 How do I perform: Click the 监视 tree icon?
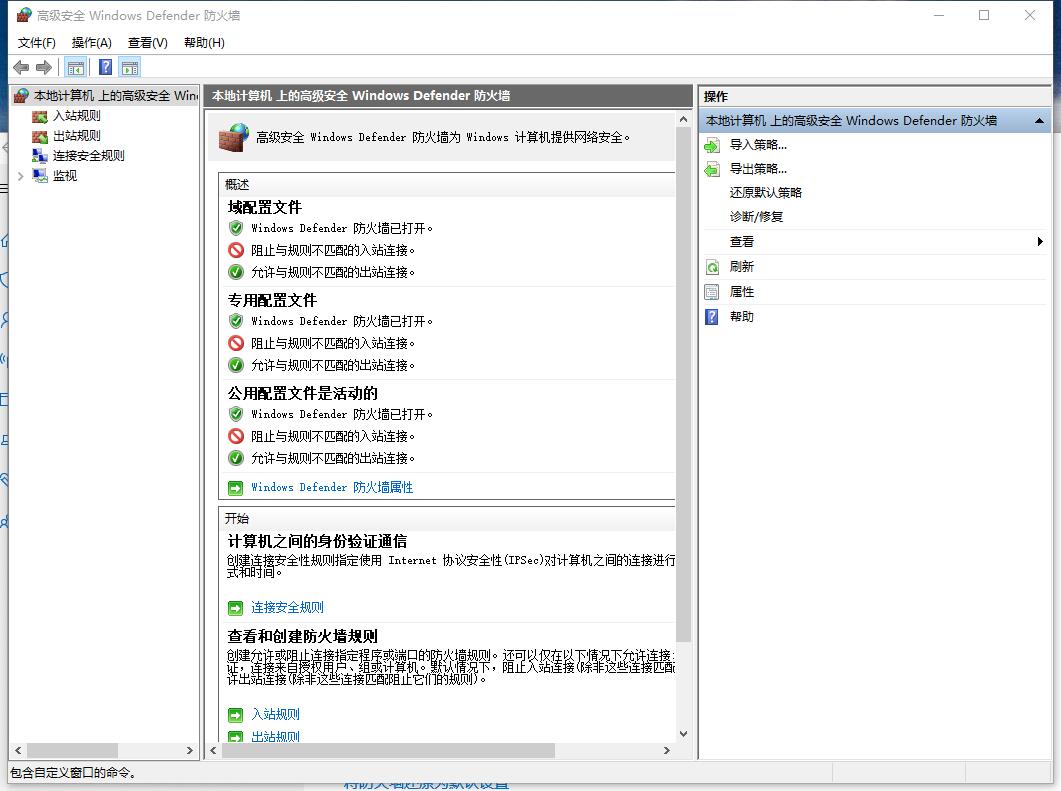click(40, 176)
